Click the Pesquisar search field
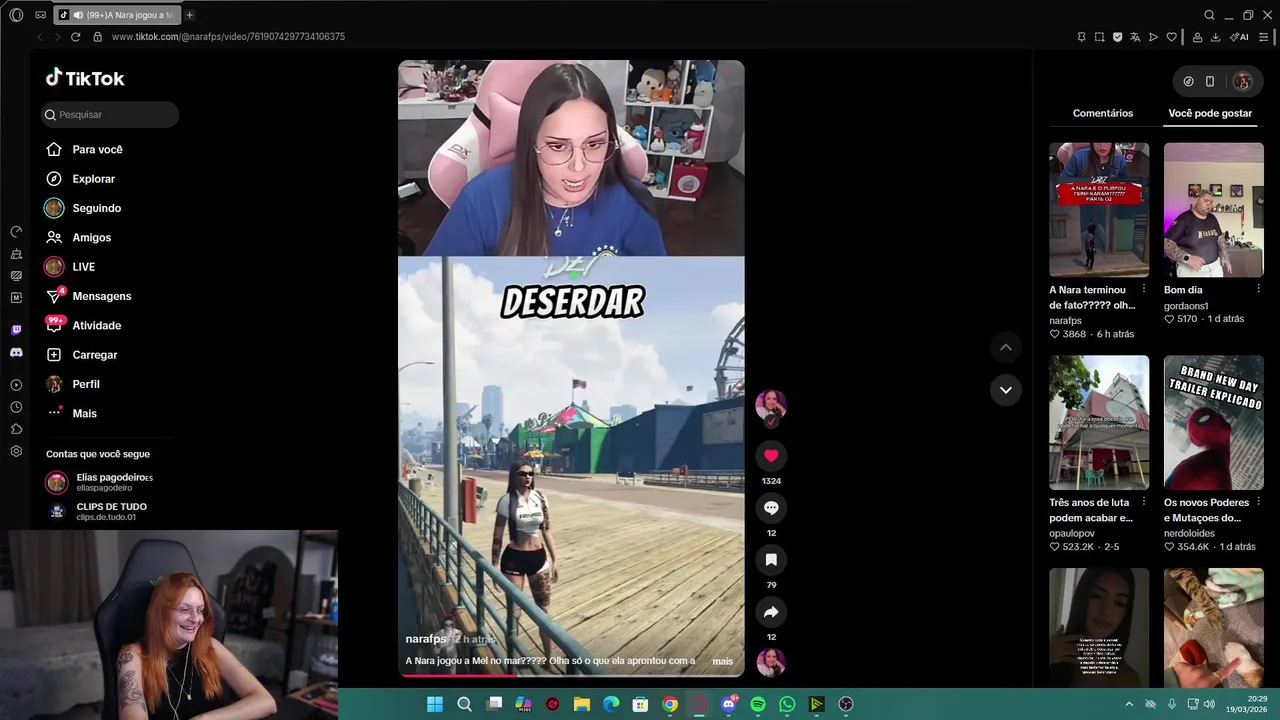 click(x=110, y=115)
